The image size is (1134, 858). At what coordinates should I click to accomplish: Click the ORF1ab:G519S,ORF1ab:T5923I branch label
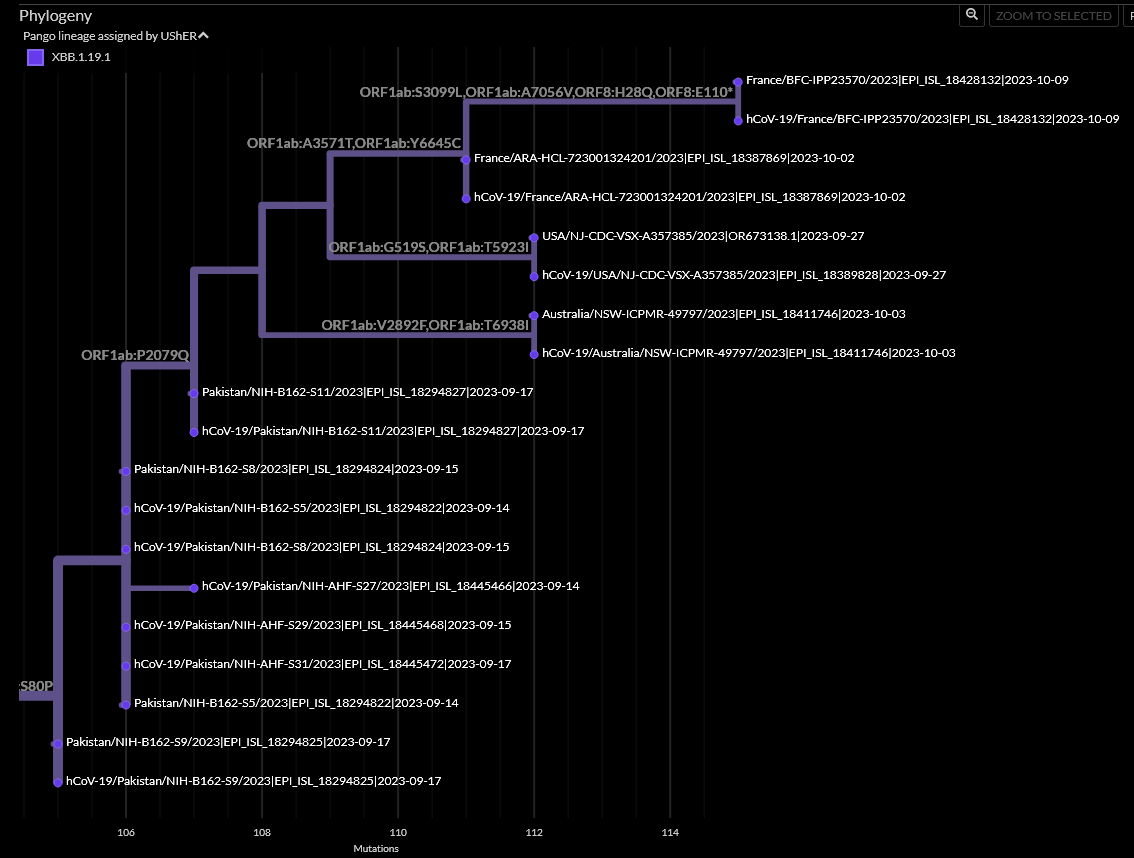428,246
